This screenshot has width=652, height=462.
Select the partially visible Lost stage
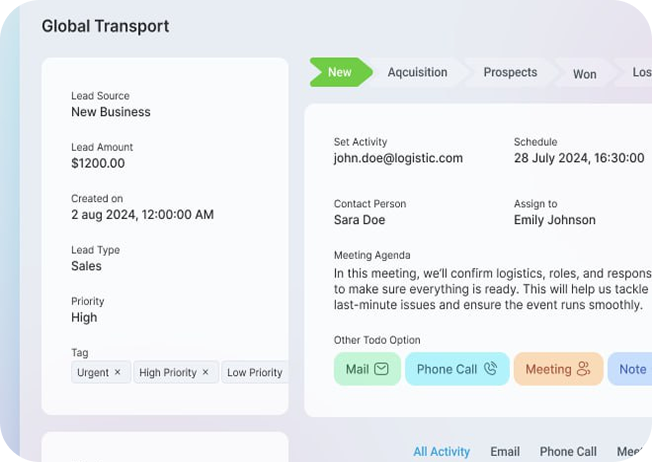(x=641, y=72)
